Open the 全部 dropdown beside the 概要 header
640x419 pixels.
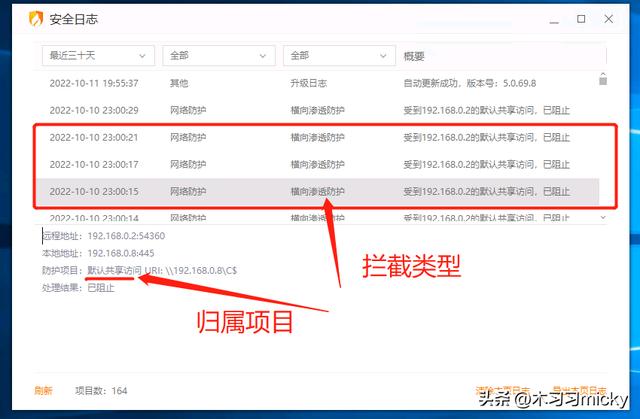(339, 55)
